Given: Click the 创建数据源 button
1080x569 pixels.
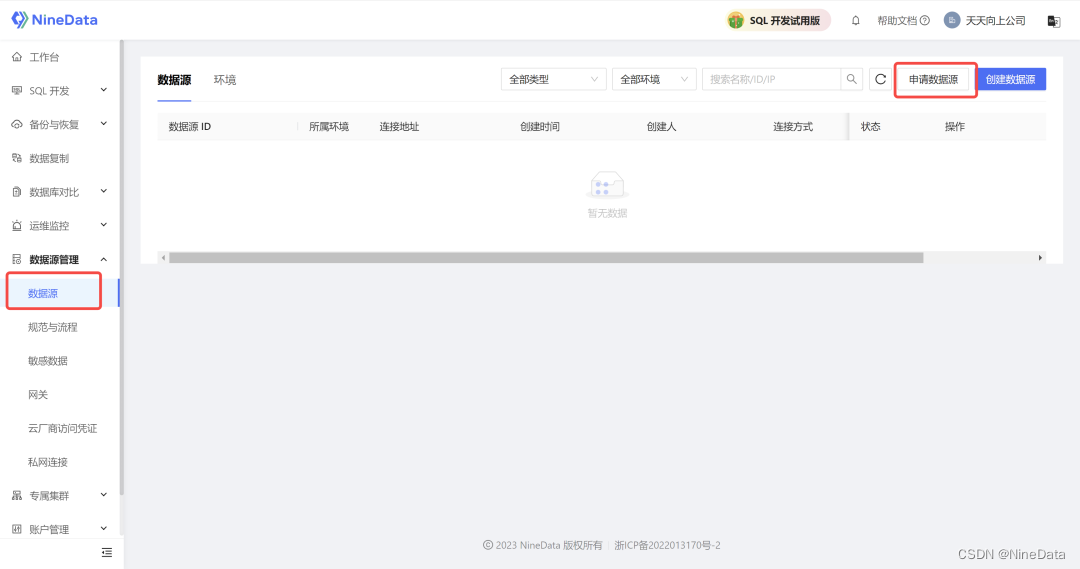Looking at the screenshot, I should (1010, 79).
